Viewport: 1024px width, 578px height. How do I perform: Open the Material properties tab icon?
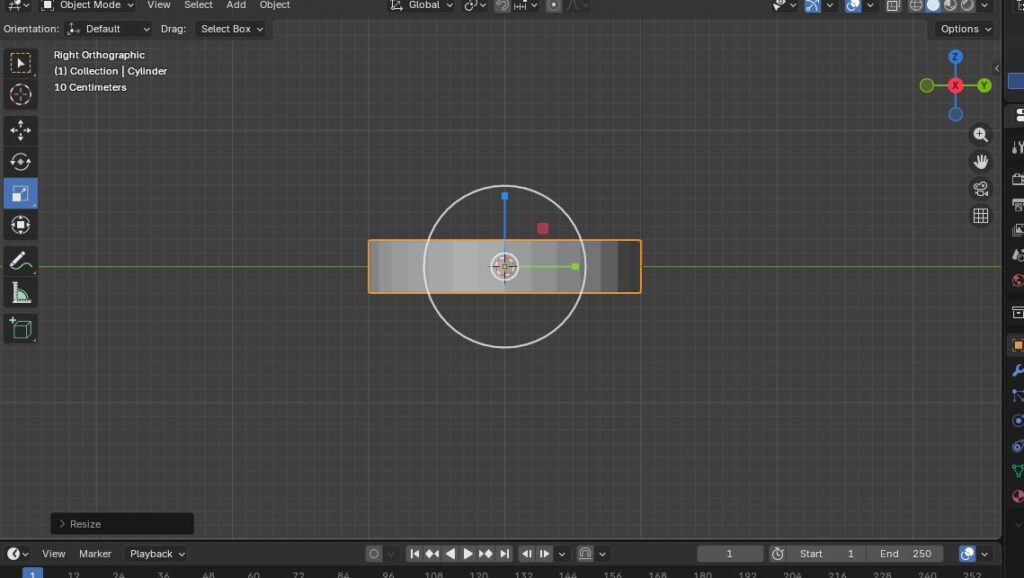(x=1017, y=496)
